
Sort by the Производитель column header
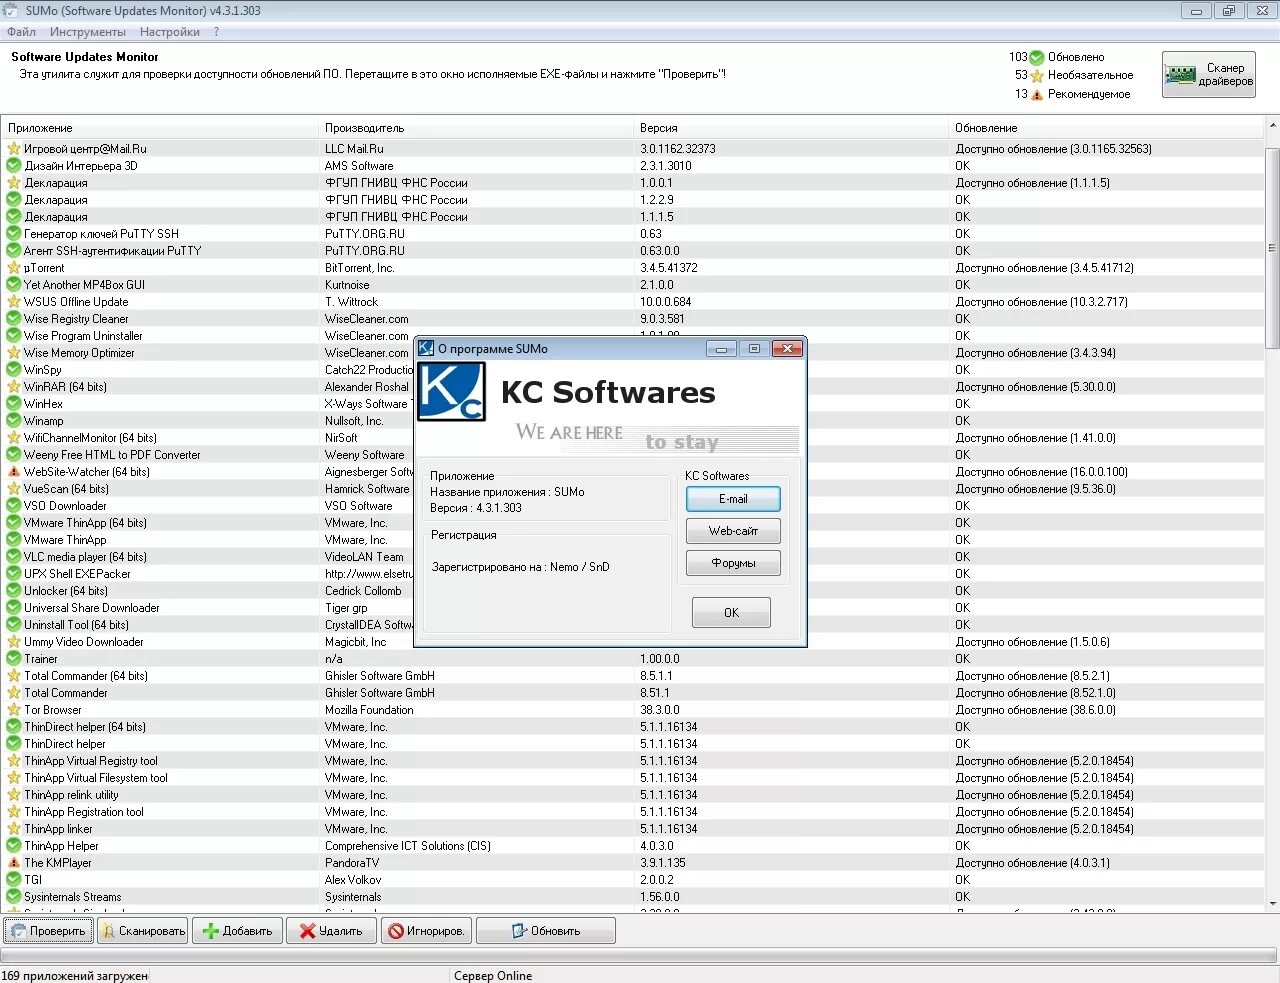(x=476, y=128)
